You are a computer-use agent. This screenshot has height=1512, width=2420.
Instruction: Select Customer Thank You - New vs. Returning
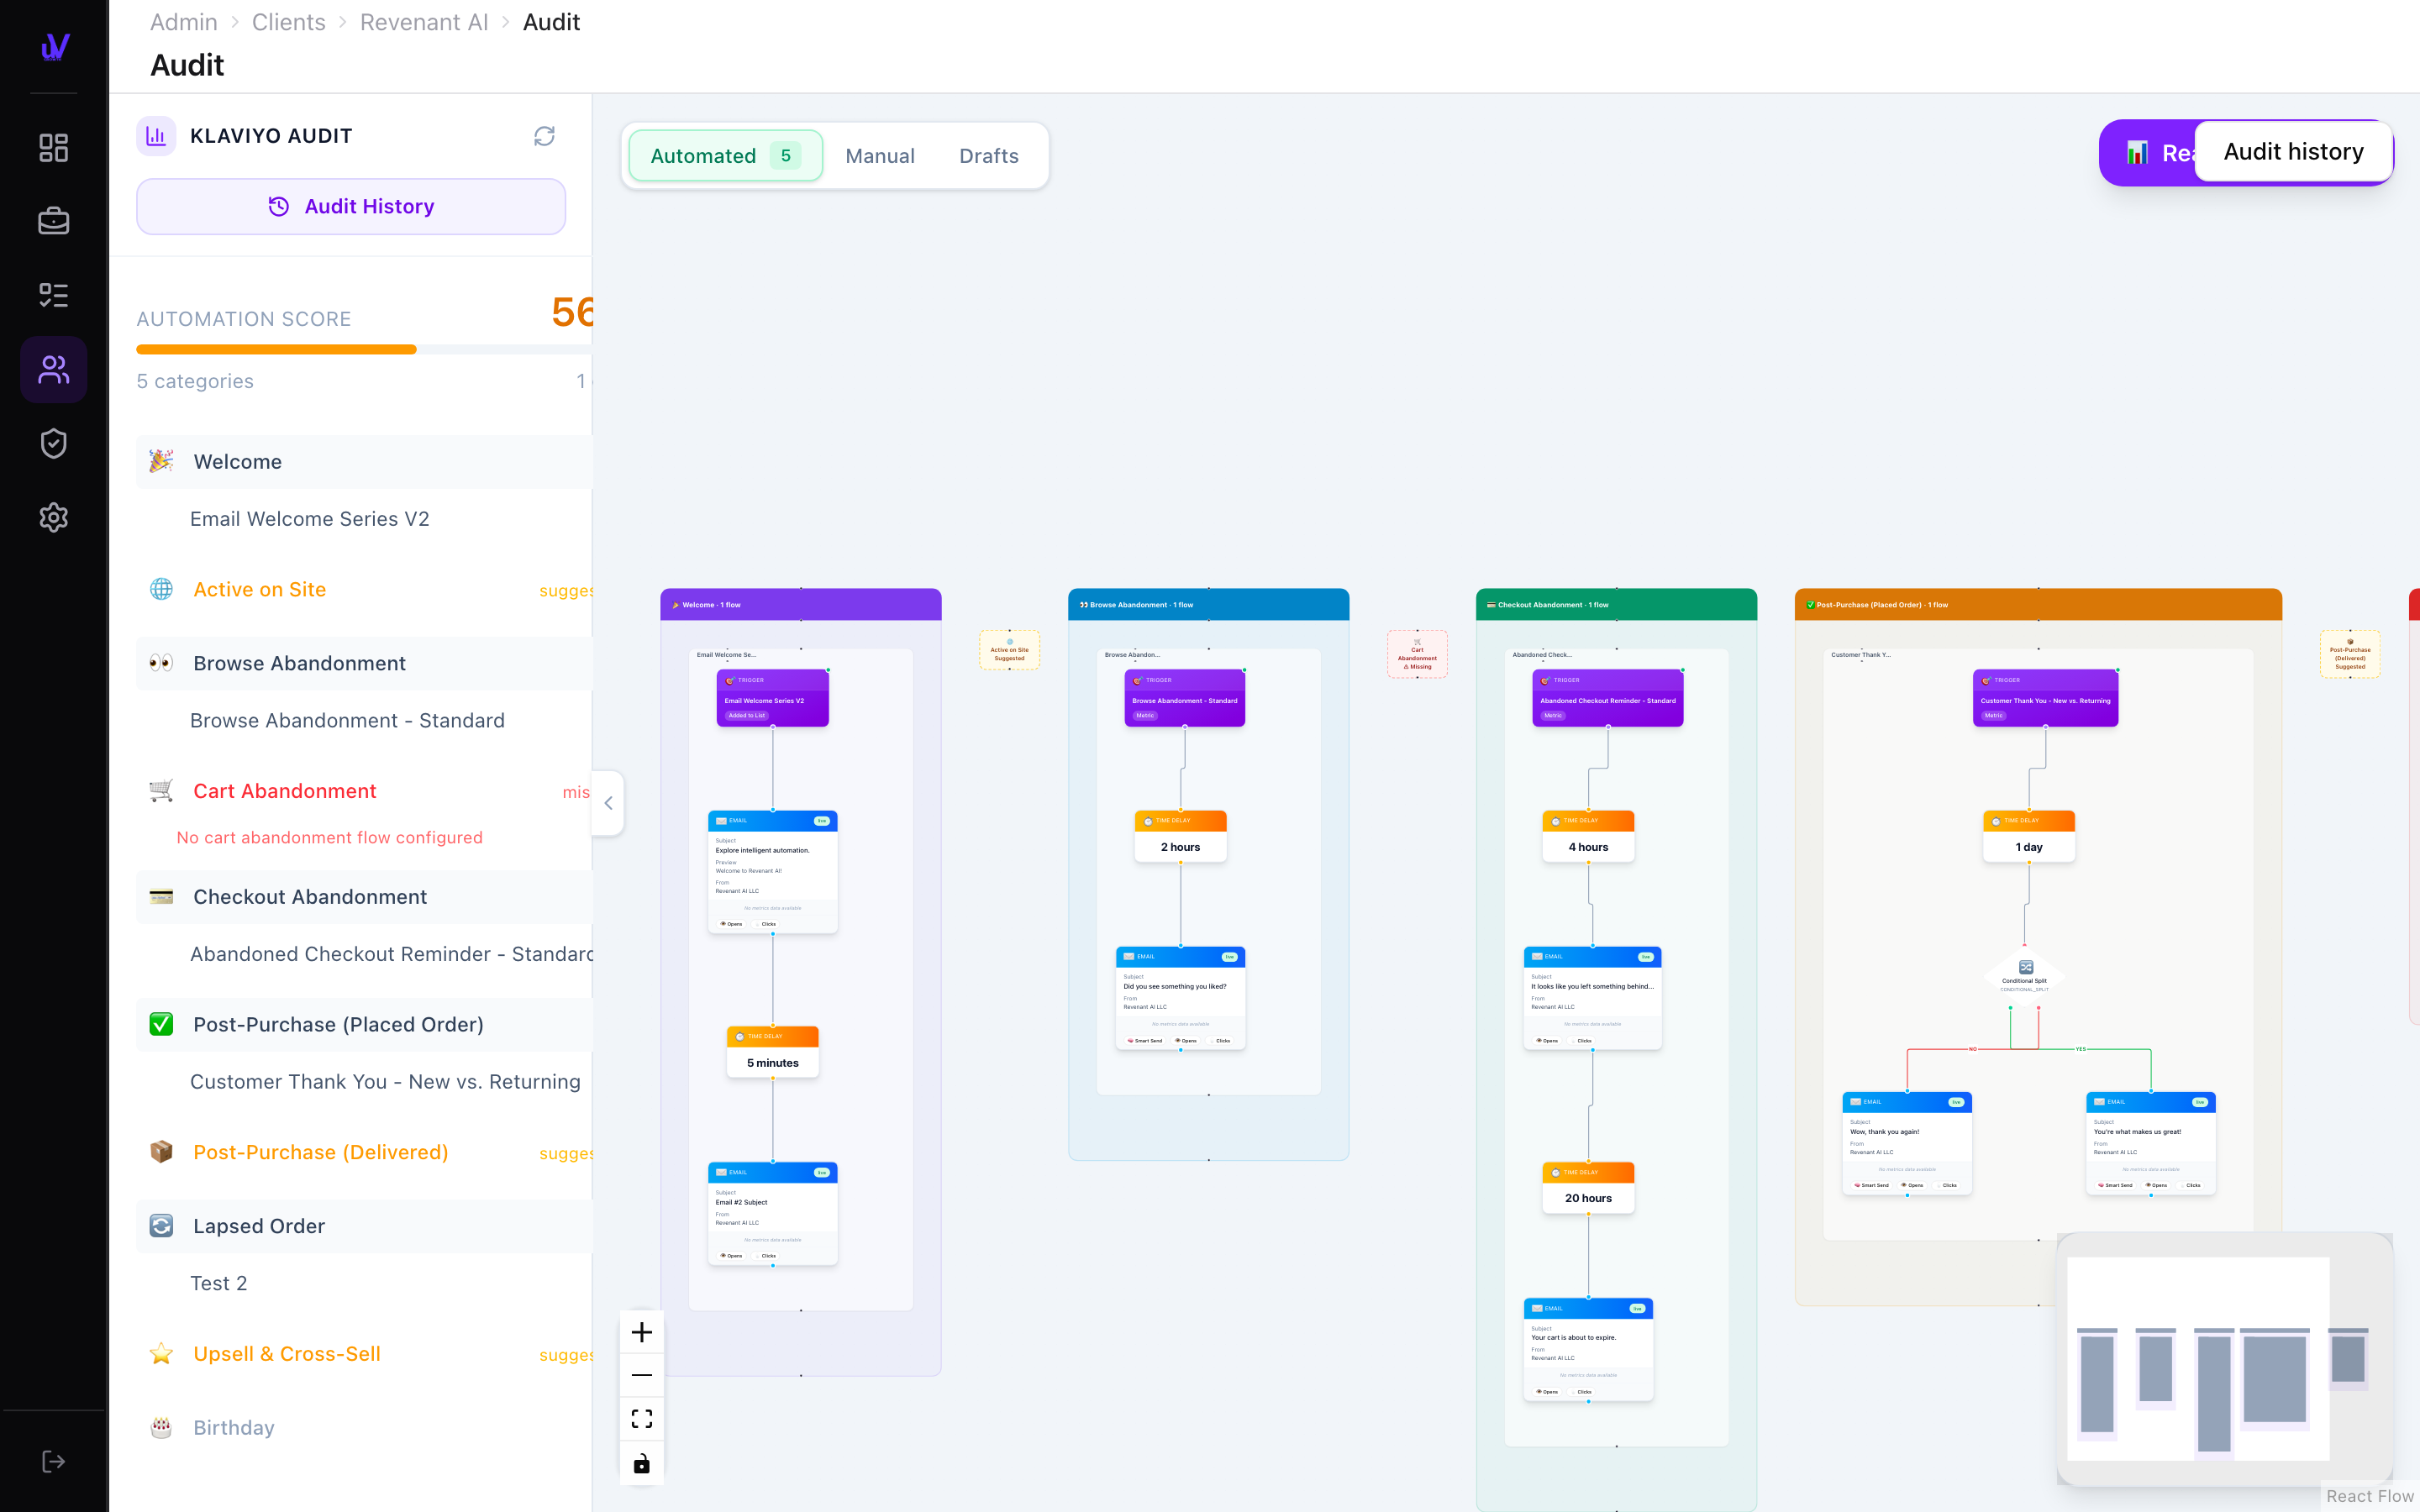coord(385,1082)
